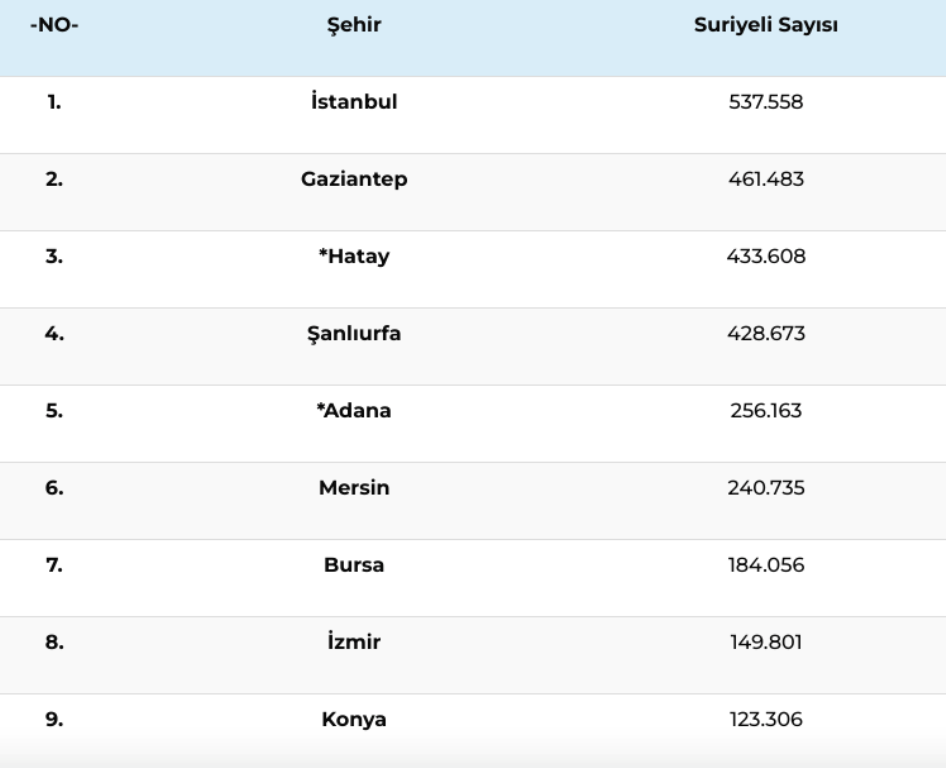Click the value 461.483
This screenshot has width=946, height=768.
tap(766, 179)
